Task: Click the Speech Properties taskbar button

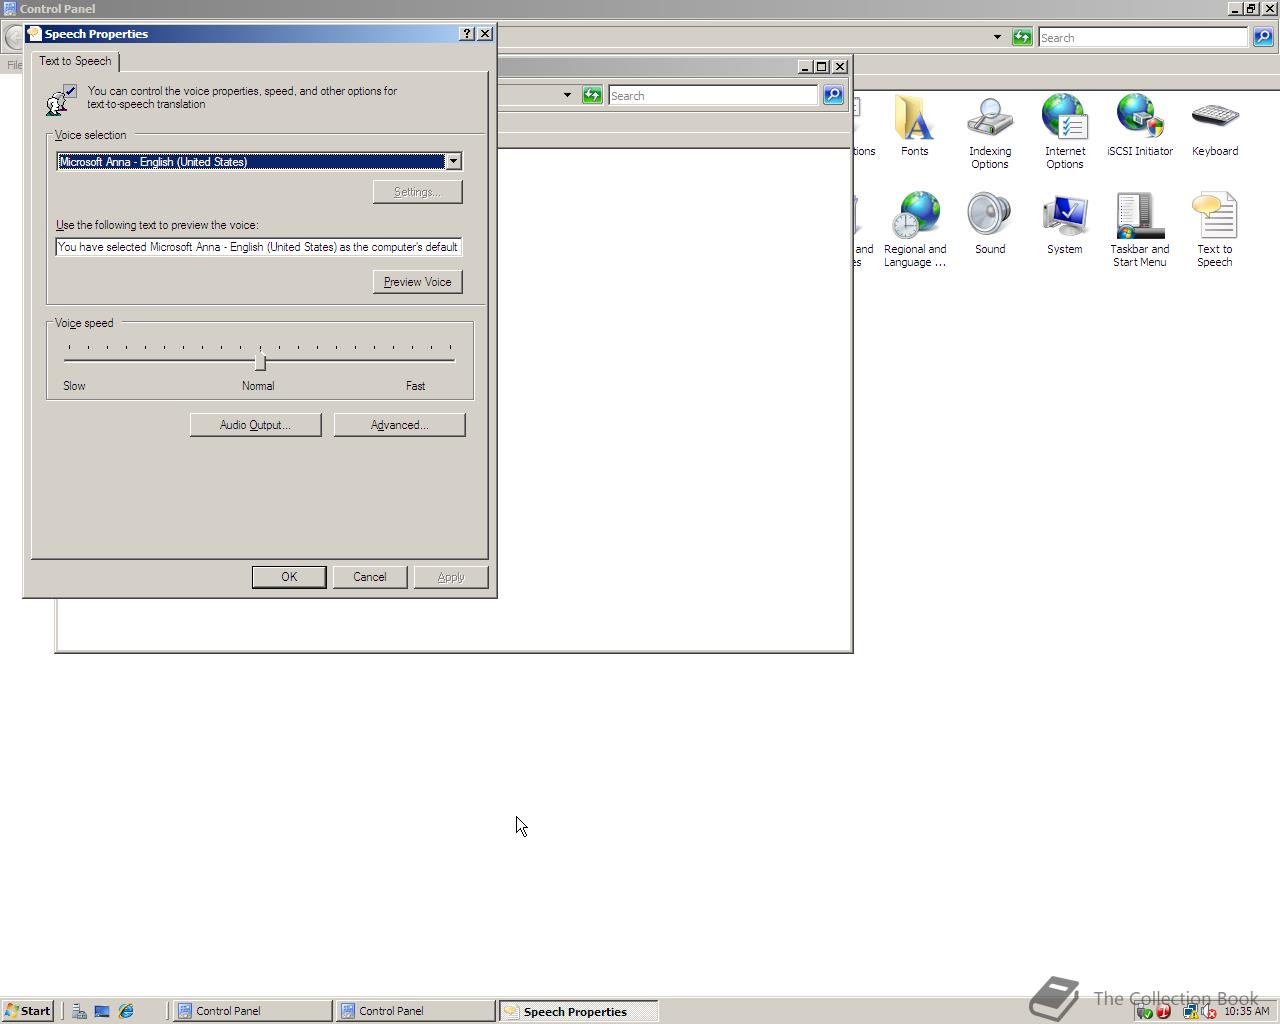Action: point(579,1011)
